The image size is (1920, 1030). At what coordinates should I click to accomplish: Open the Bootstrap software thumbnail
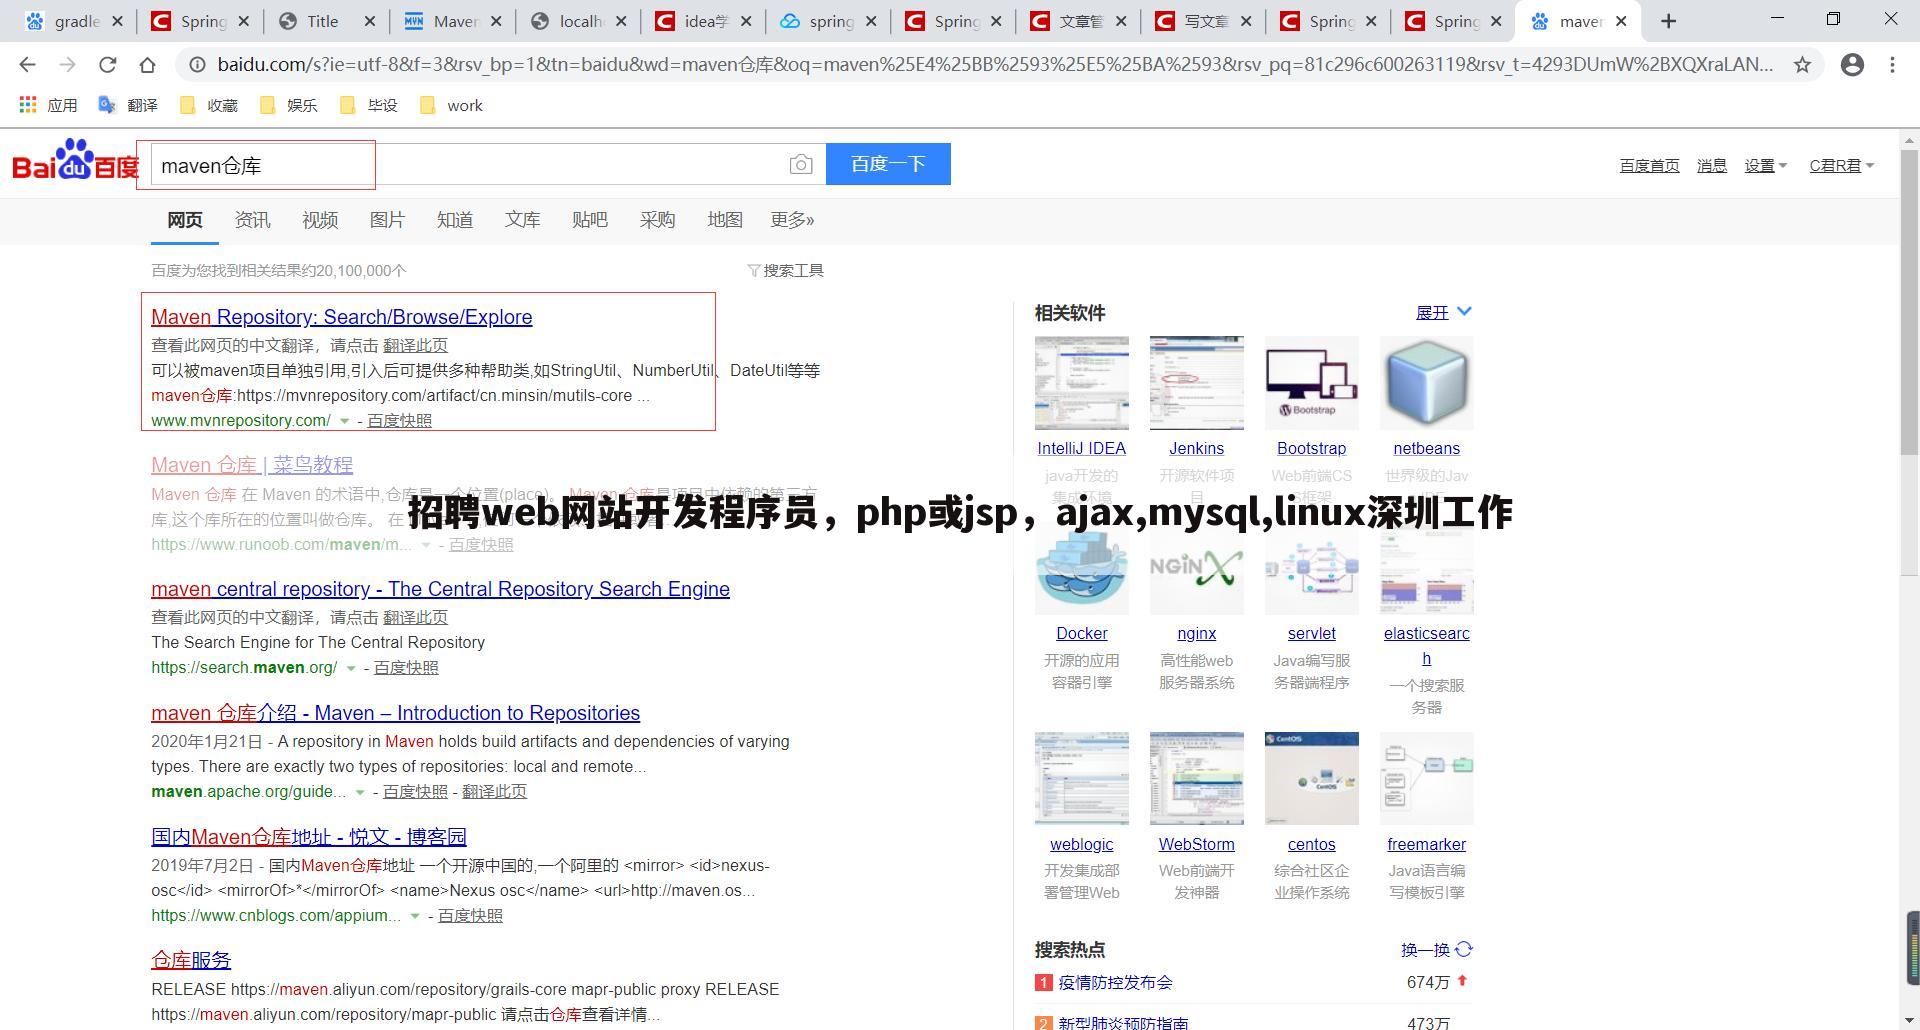[x=1311, y=383]
